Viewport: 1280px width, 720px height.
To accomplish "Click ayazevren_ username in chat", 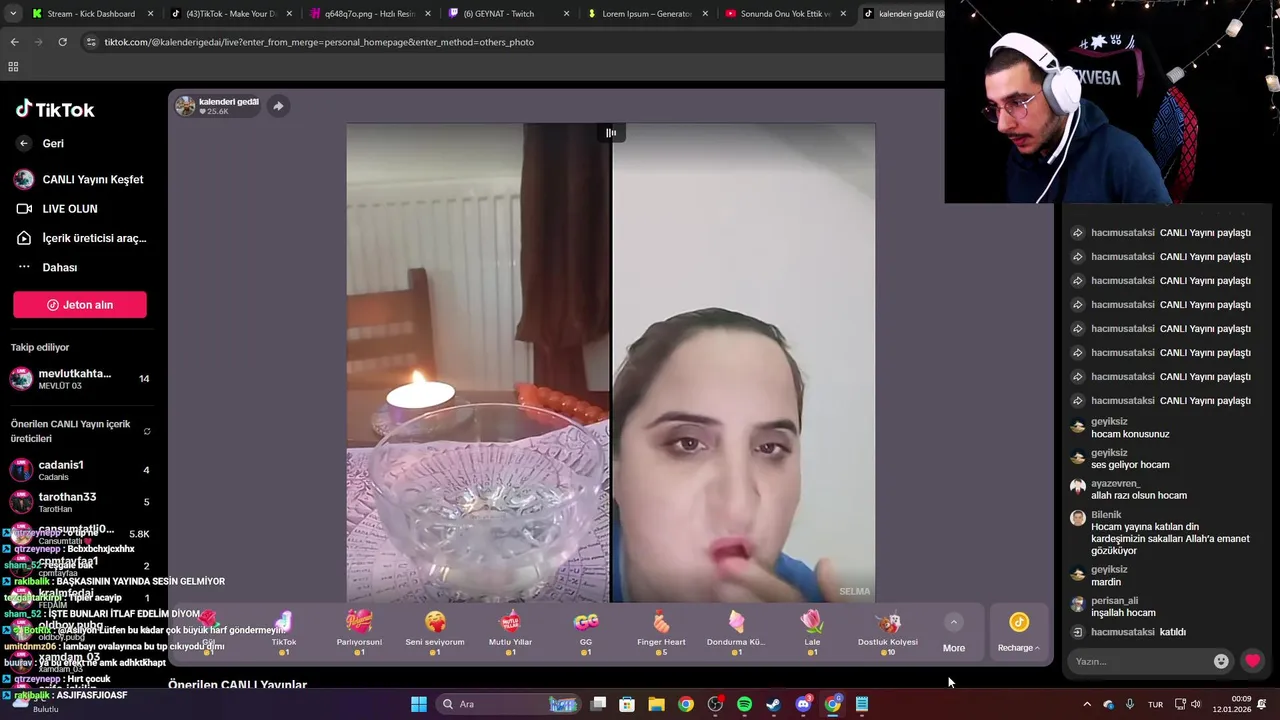I will (1115, 484).
